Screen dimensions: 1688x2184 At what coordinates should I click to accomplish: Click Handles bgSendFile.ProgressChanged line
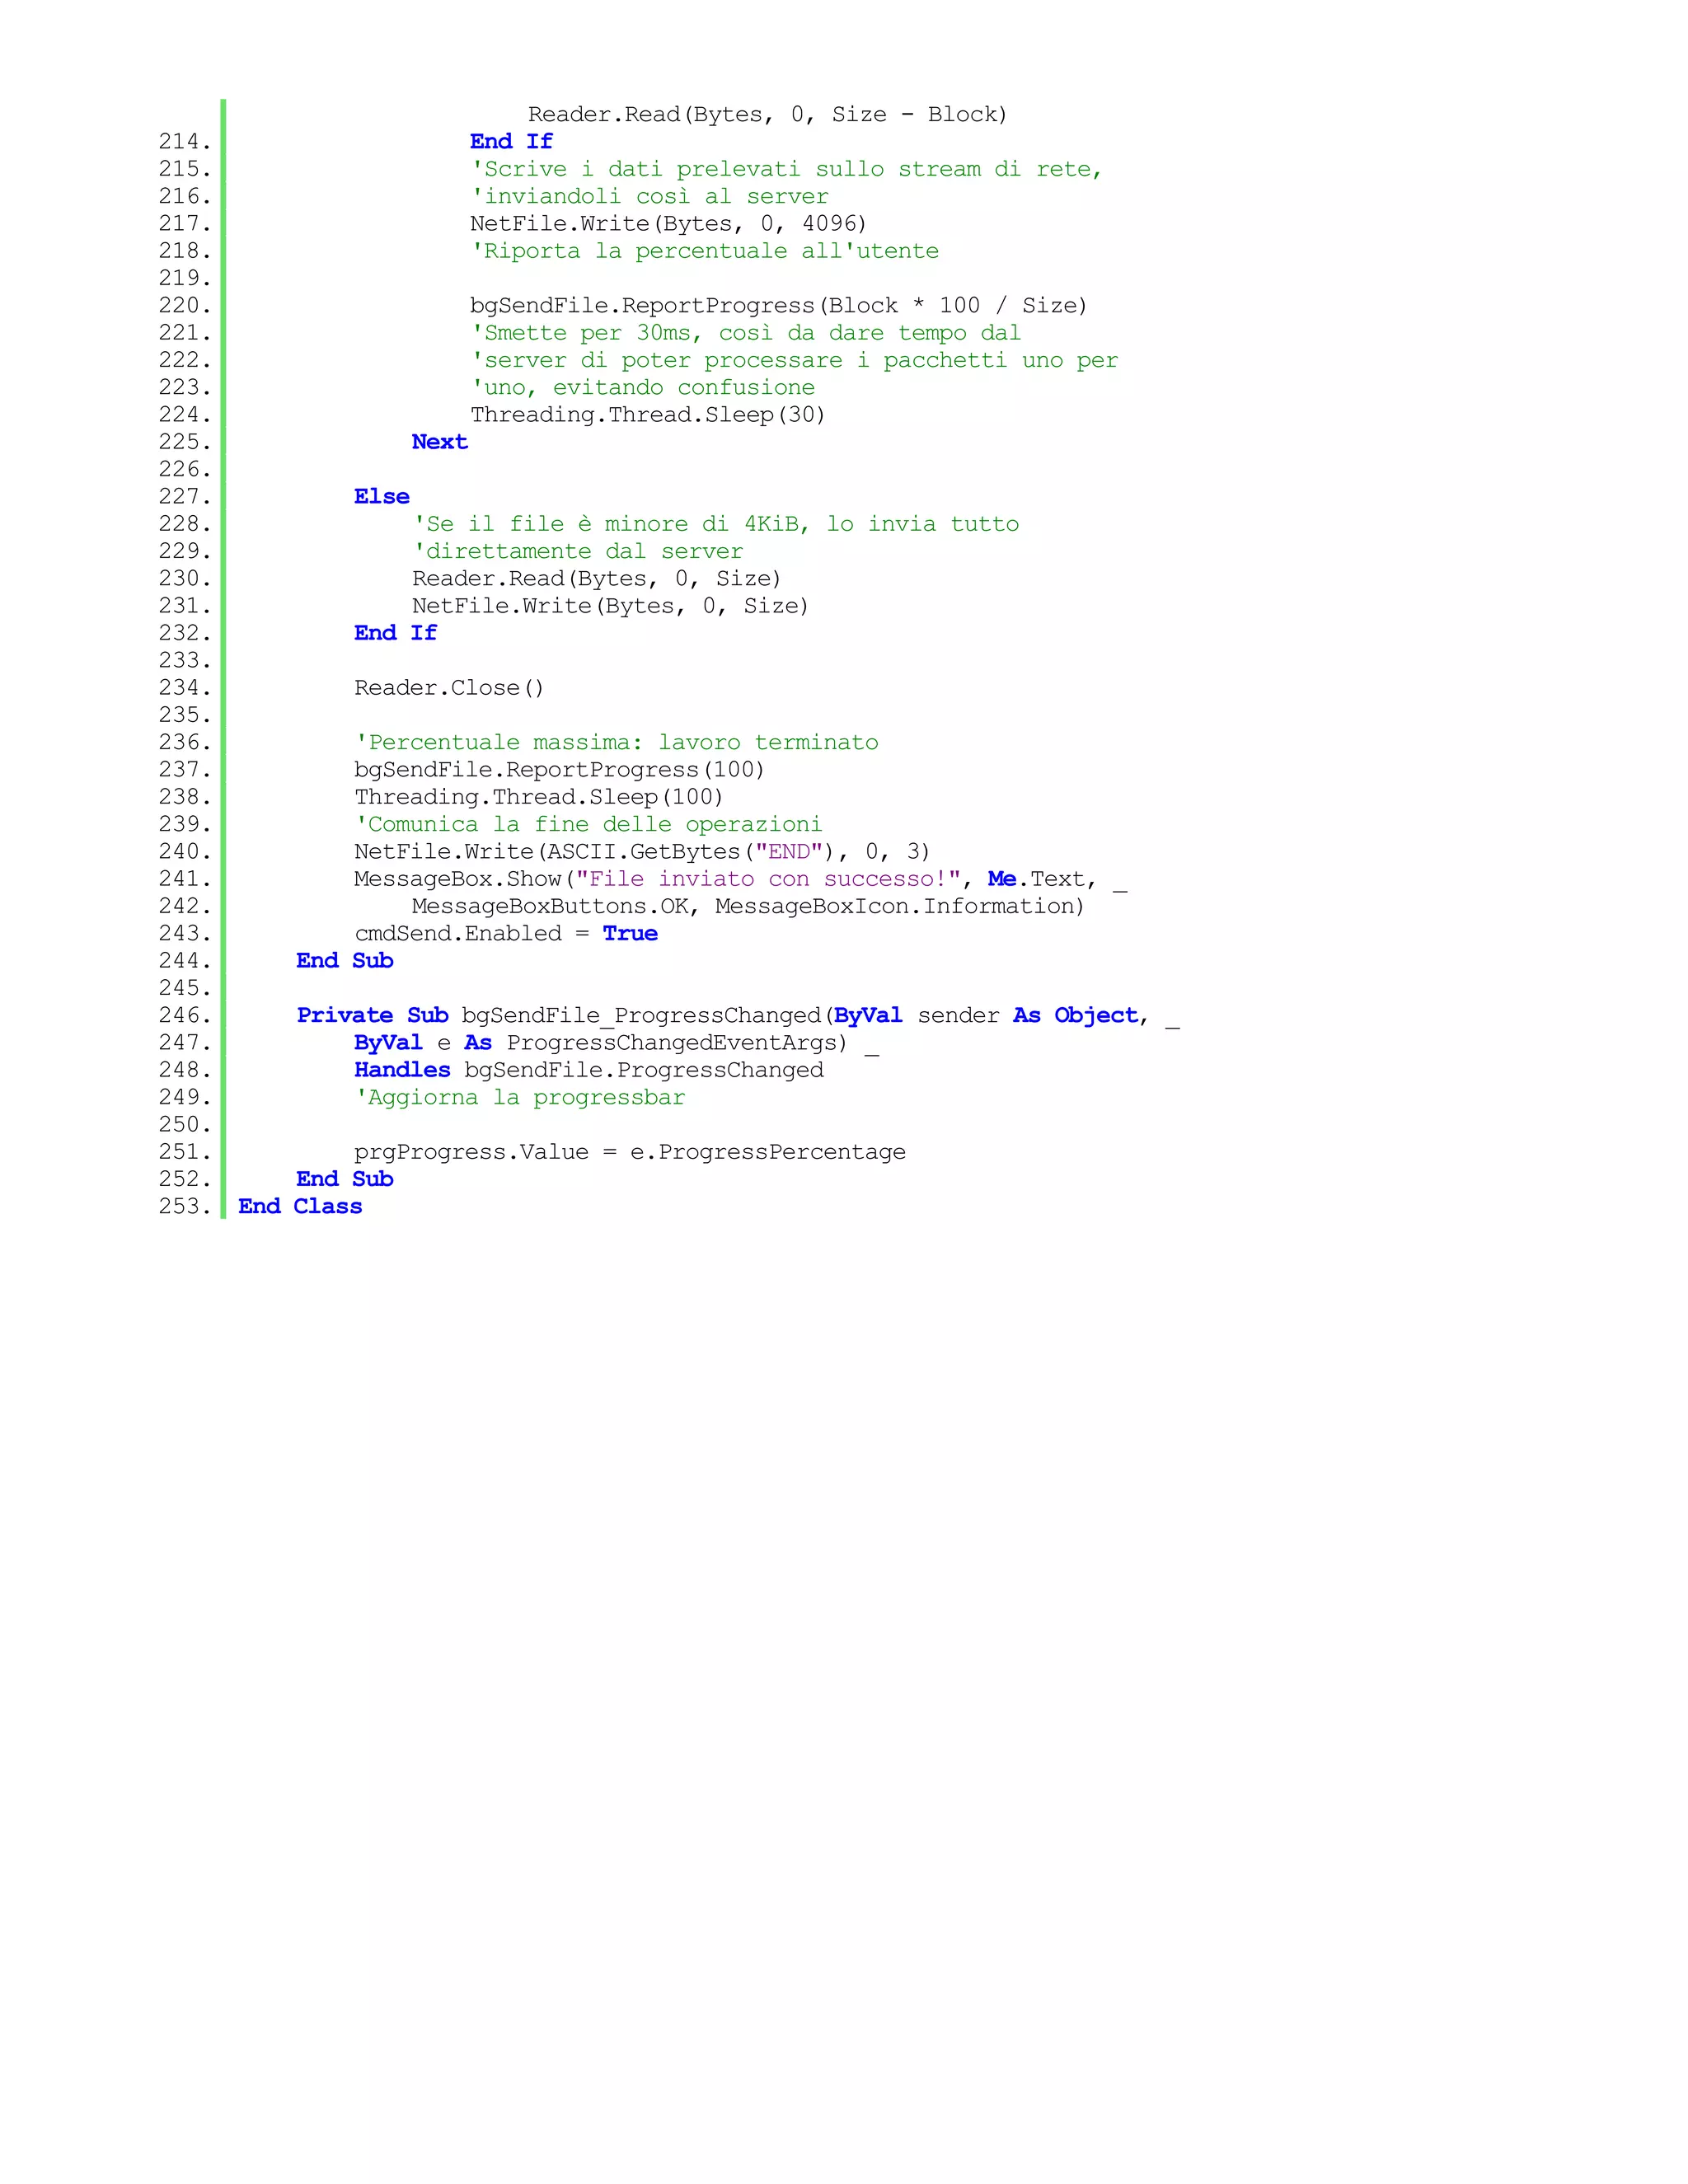(588, 1070)
